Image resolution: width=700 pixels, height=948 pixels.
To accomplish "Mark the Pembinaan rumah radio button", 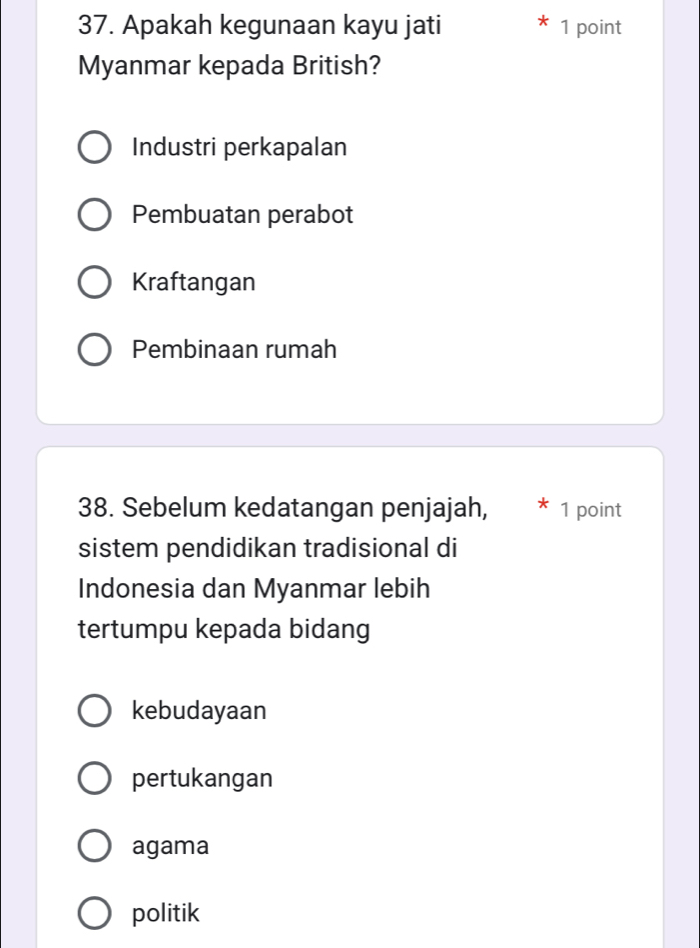I will pos(95,351).
